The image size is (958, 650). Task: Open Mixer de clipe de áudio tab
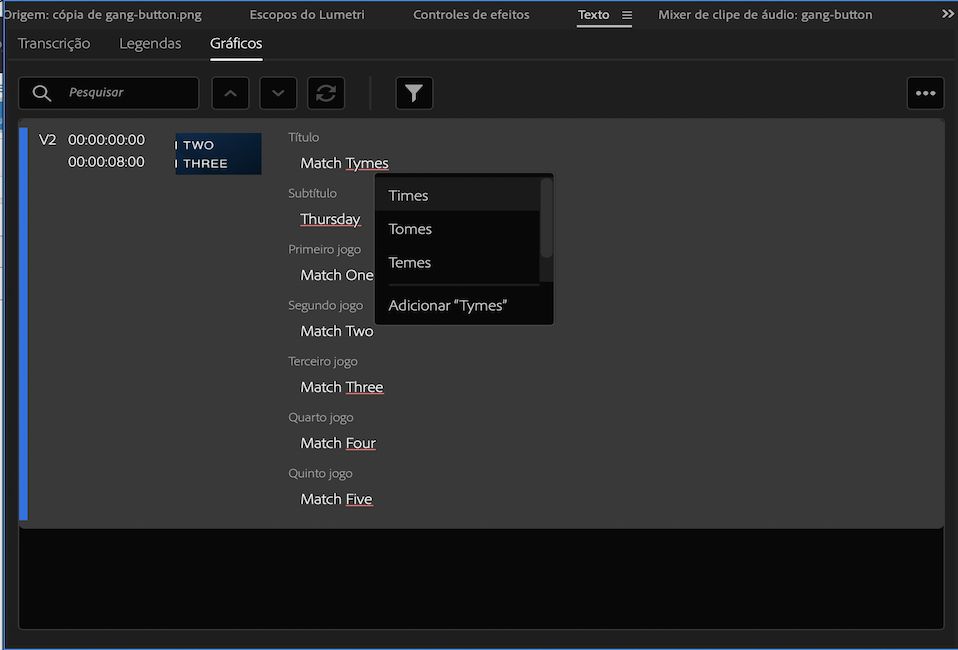pos(765,15)
